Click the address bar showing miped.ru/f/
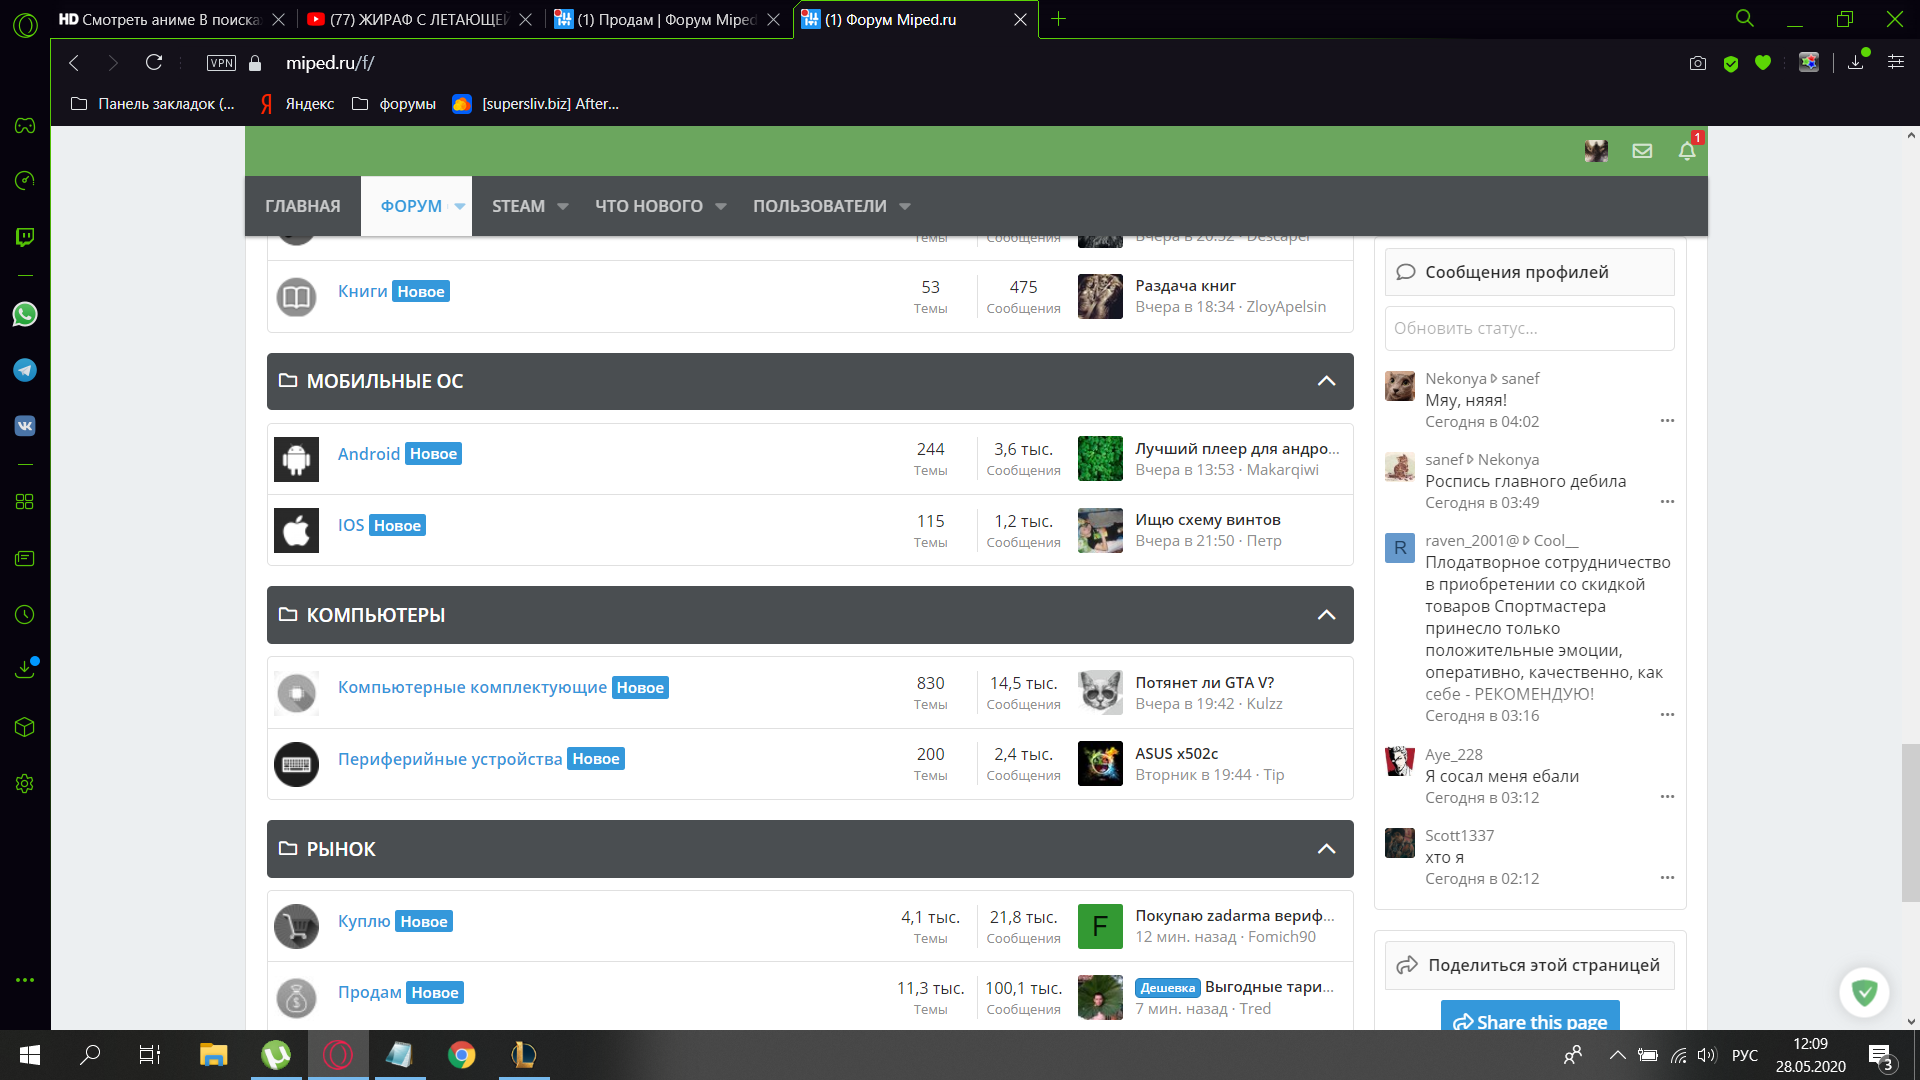The height and width of the screenshot is (1080, 1920). click(330, 63)
